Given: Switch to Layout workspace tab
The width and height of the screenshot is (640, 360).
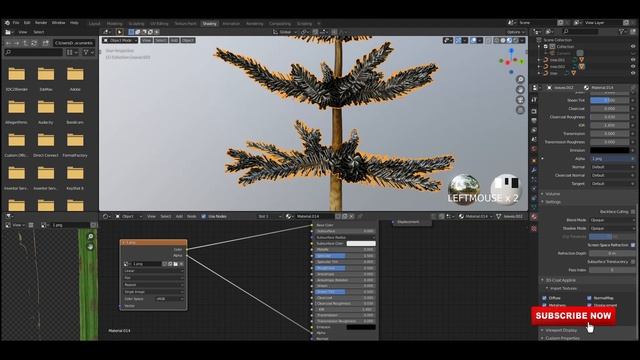Looking at the screenshot, I should tap(94, 24).
